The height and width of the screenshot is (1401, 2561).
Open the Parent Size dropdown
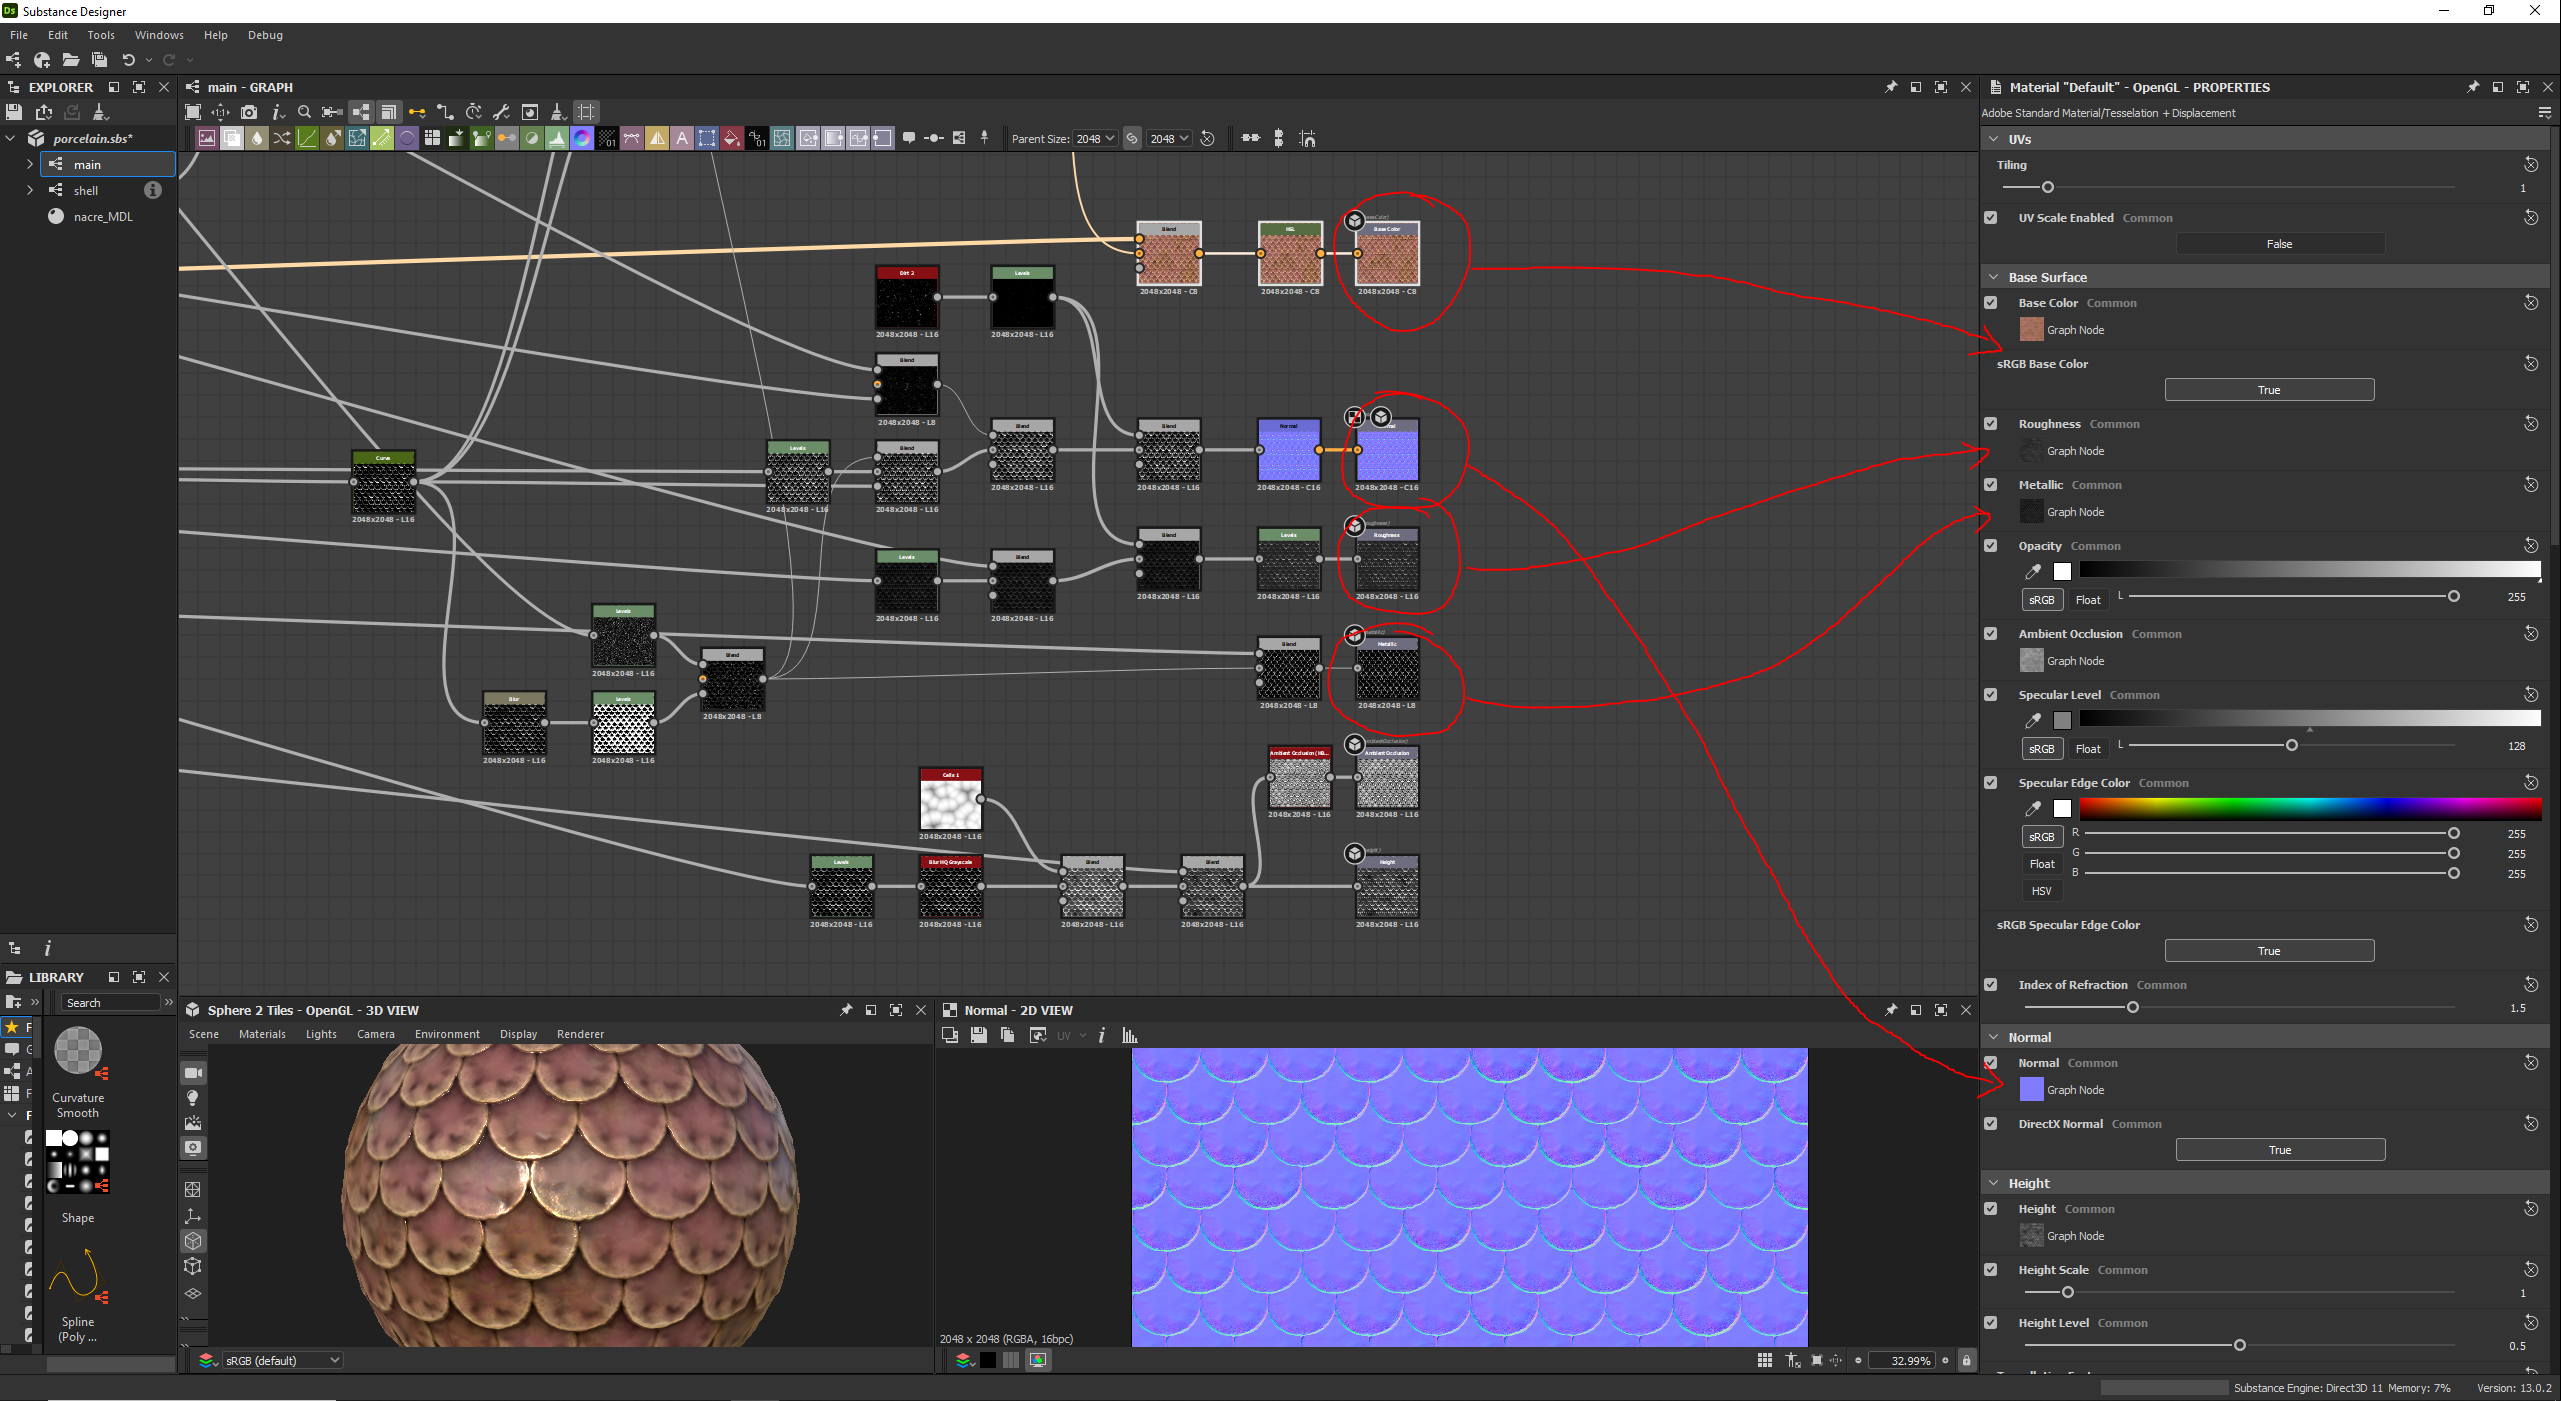1096,138
